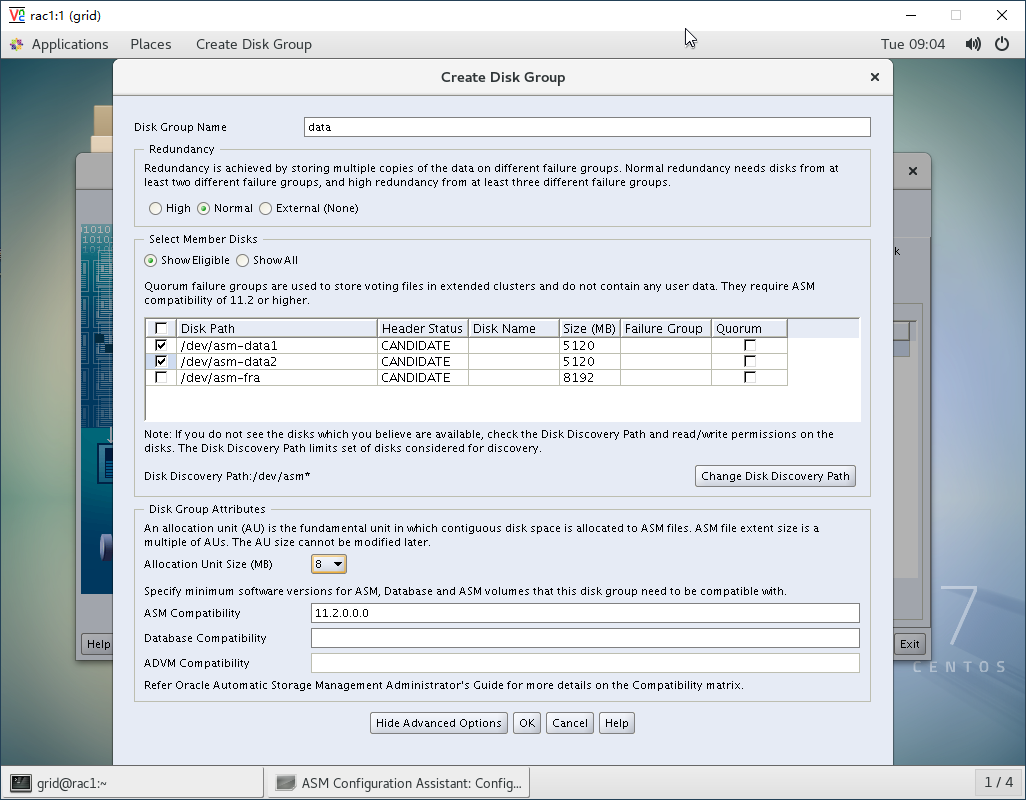The width and height of the screenshot is (1026, 800).
Task: Click the Cancel button
Action: pos(570,723)
